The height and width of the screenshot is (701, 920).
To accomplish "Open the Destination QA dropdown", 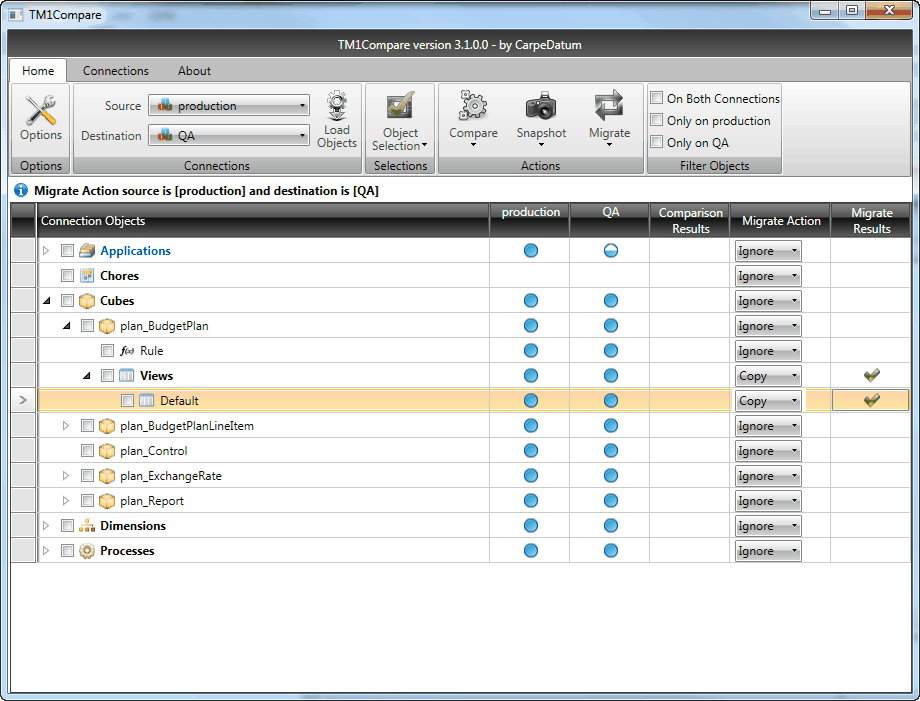I will [x=229, y=136].
